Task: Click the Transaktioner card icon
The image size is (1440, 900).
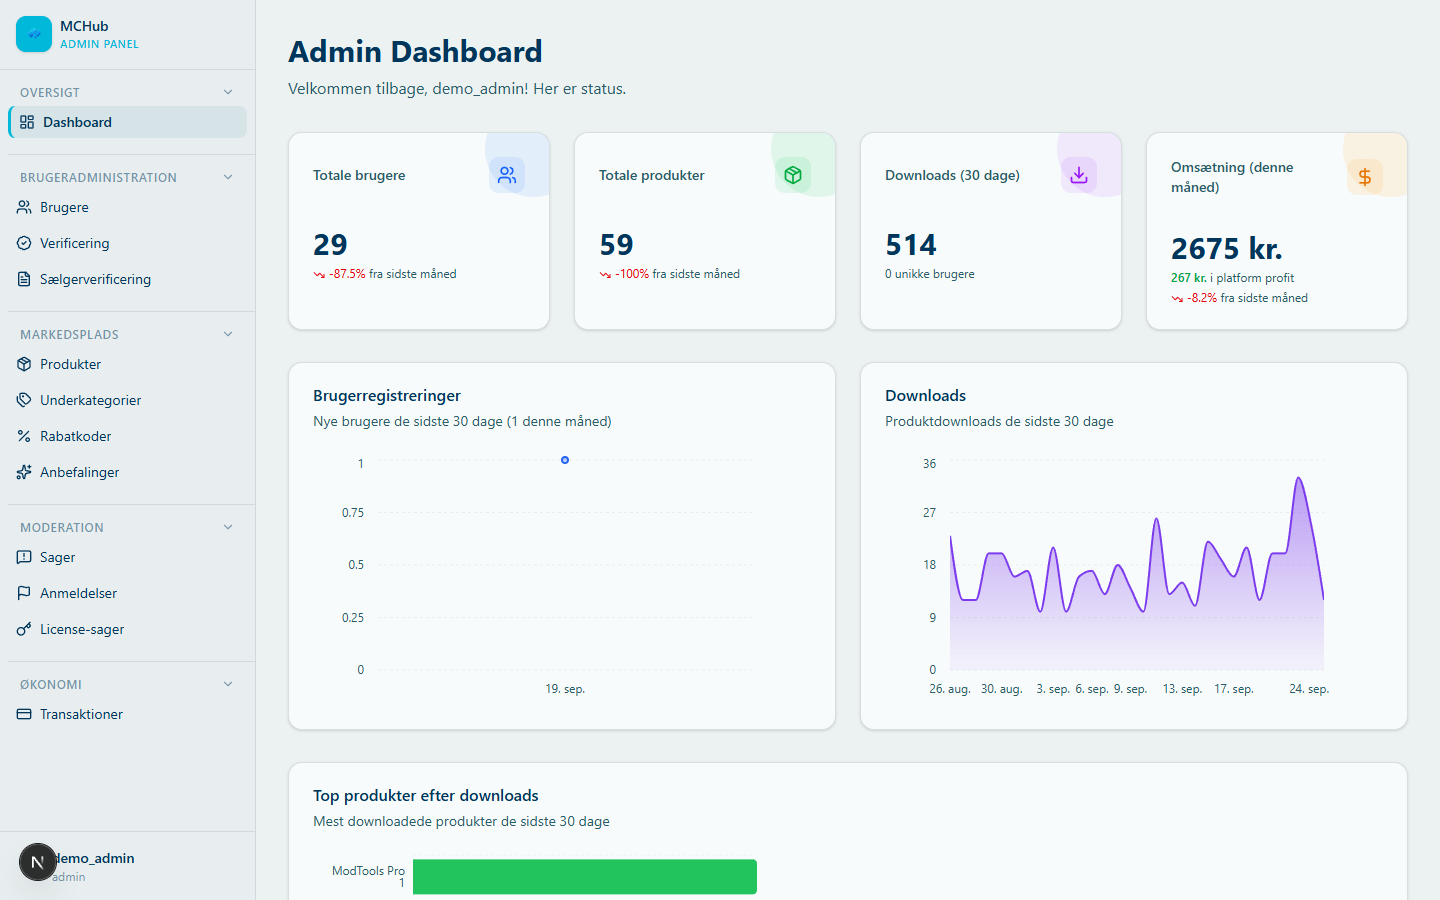Action: click(x=24, y=714)
